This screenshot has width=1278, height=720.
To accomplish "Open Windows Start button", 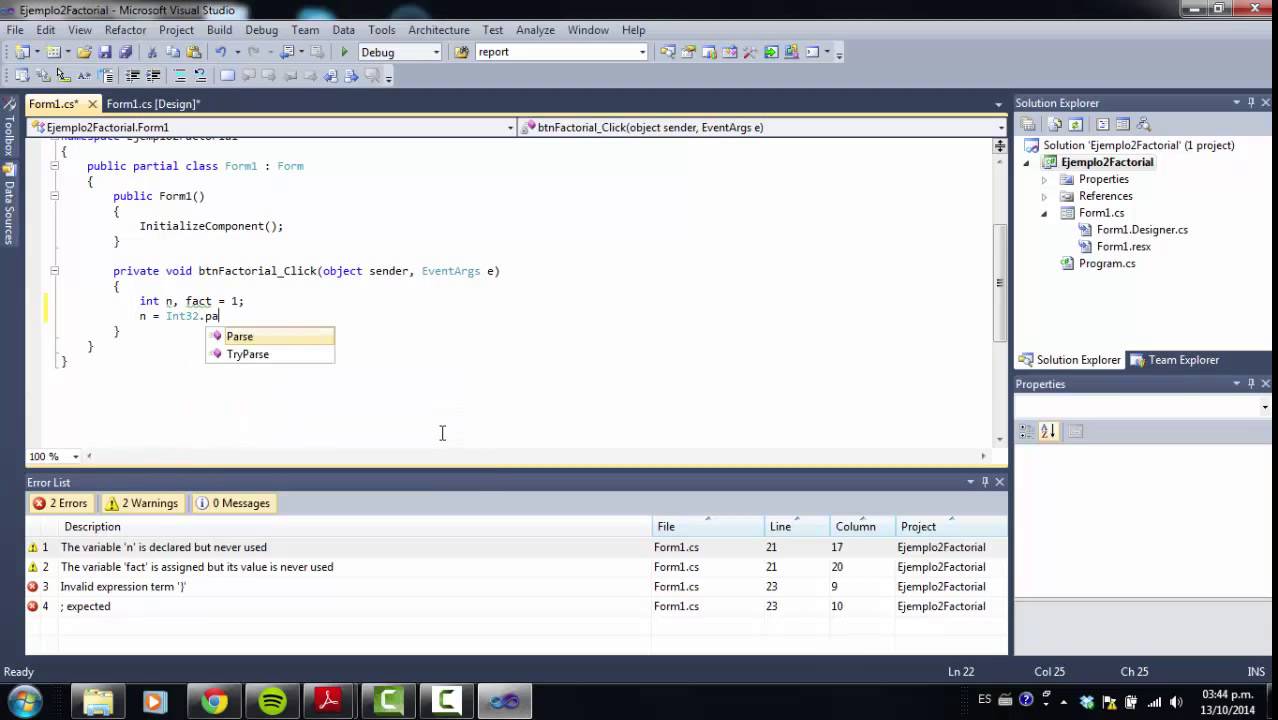I will [25, 701].
